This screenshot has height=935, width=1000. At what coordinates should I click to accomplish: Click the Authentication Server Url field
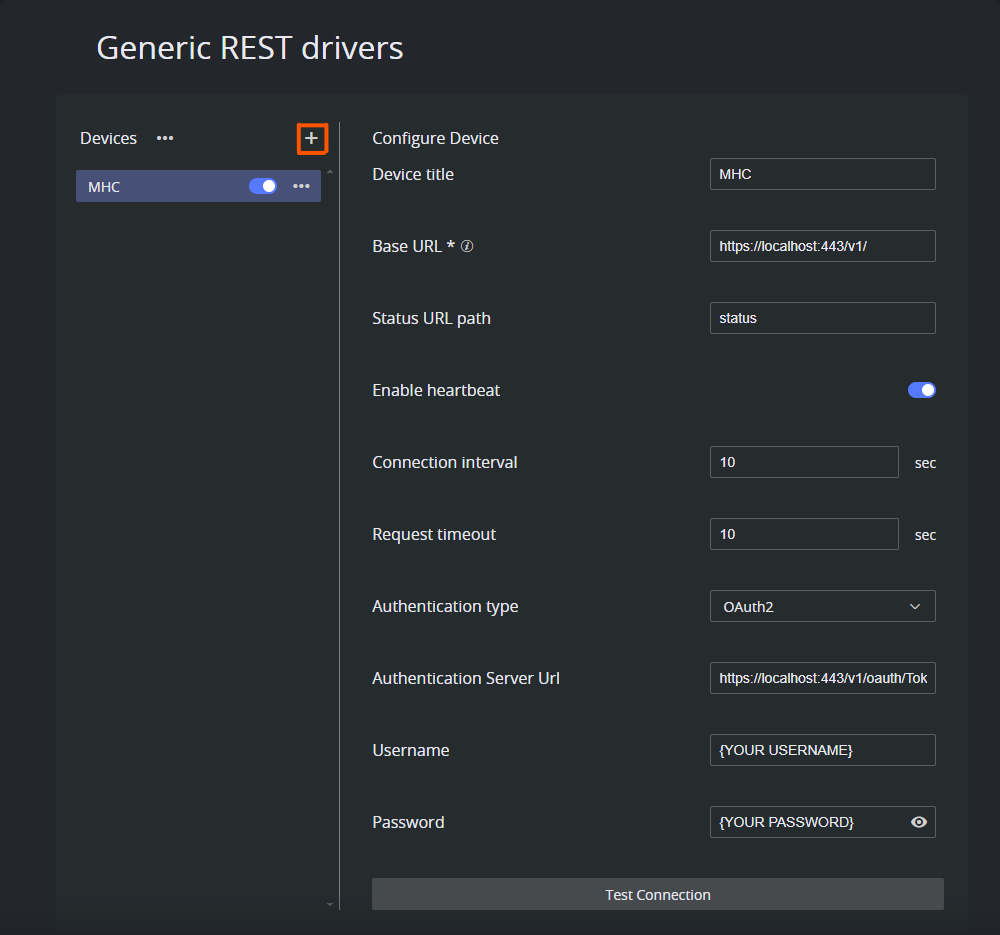pyautogui.click(x=822, y=678)
